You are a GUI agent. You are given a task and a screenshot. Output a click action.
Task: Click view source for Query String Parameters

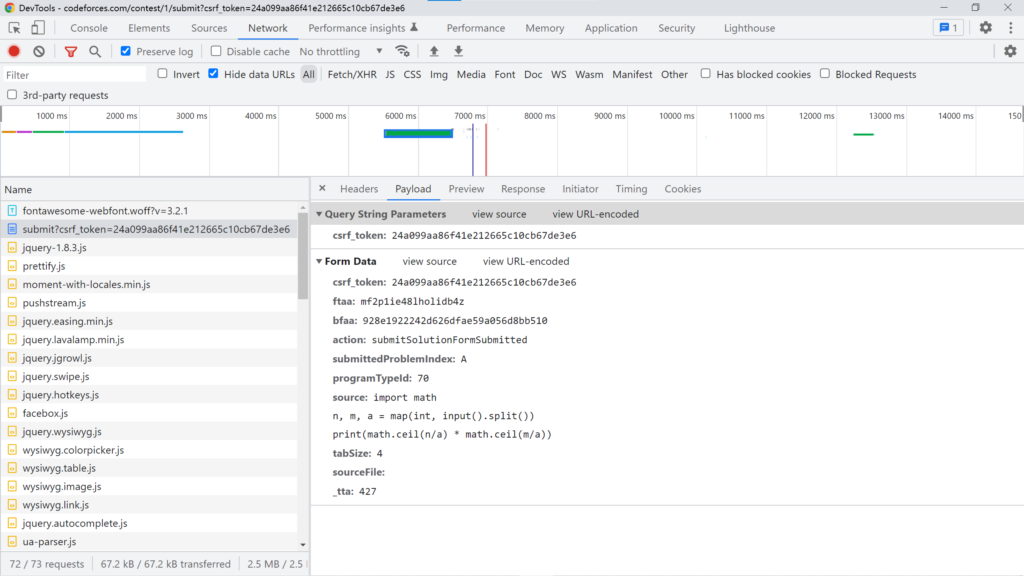tap(499, 214)
